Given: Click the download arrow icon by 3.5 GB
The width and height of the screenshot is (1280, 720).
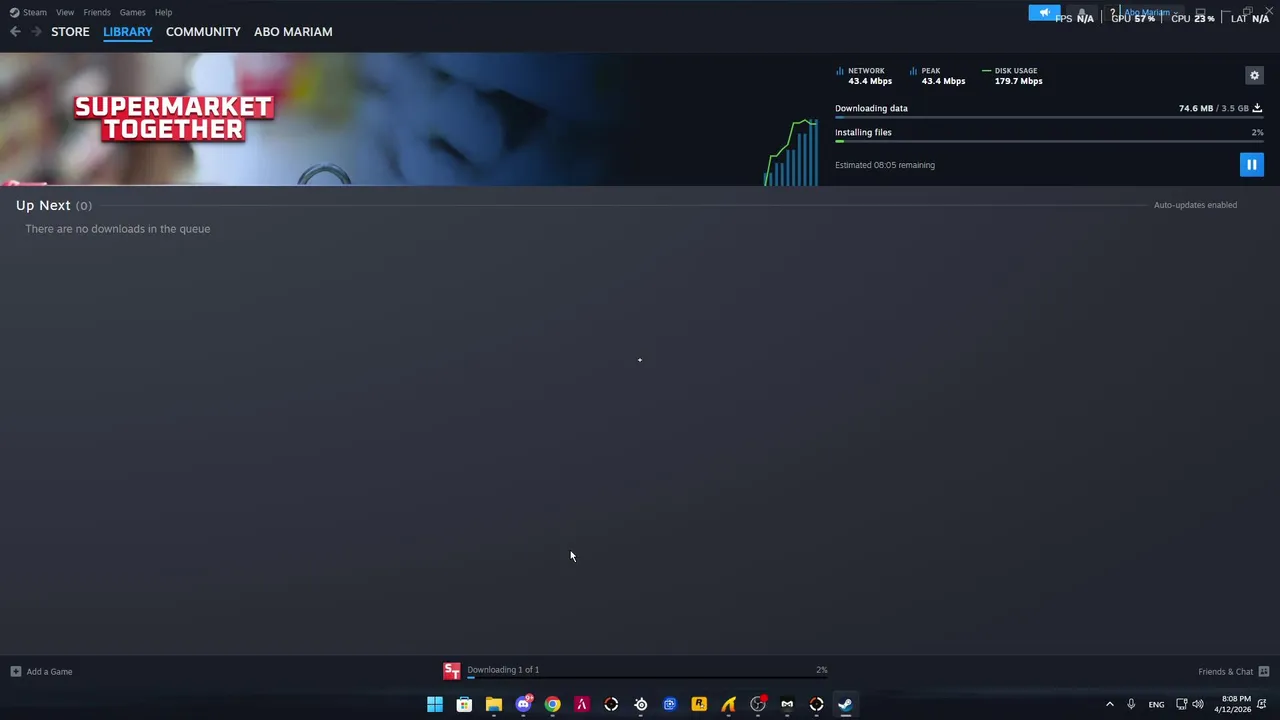Looking at the screenshot, I should [1257, 108].
